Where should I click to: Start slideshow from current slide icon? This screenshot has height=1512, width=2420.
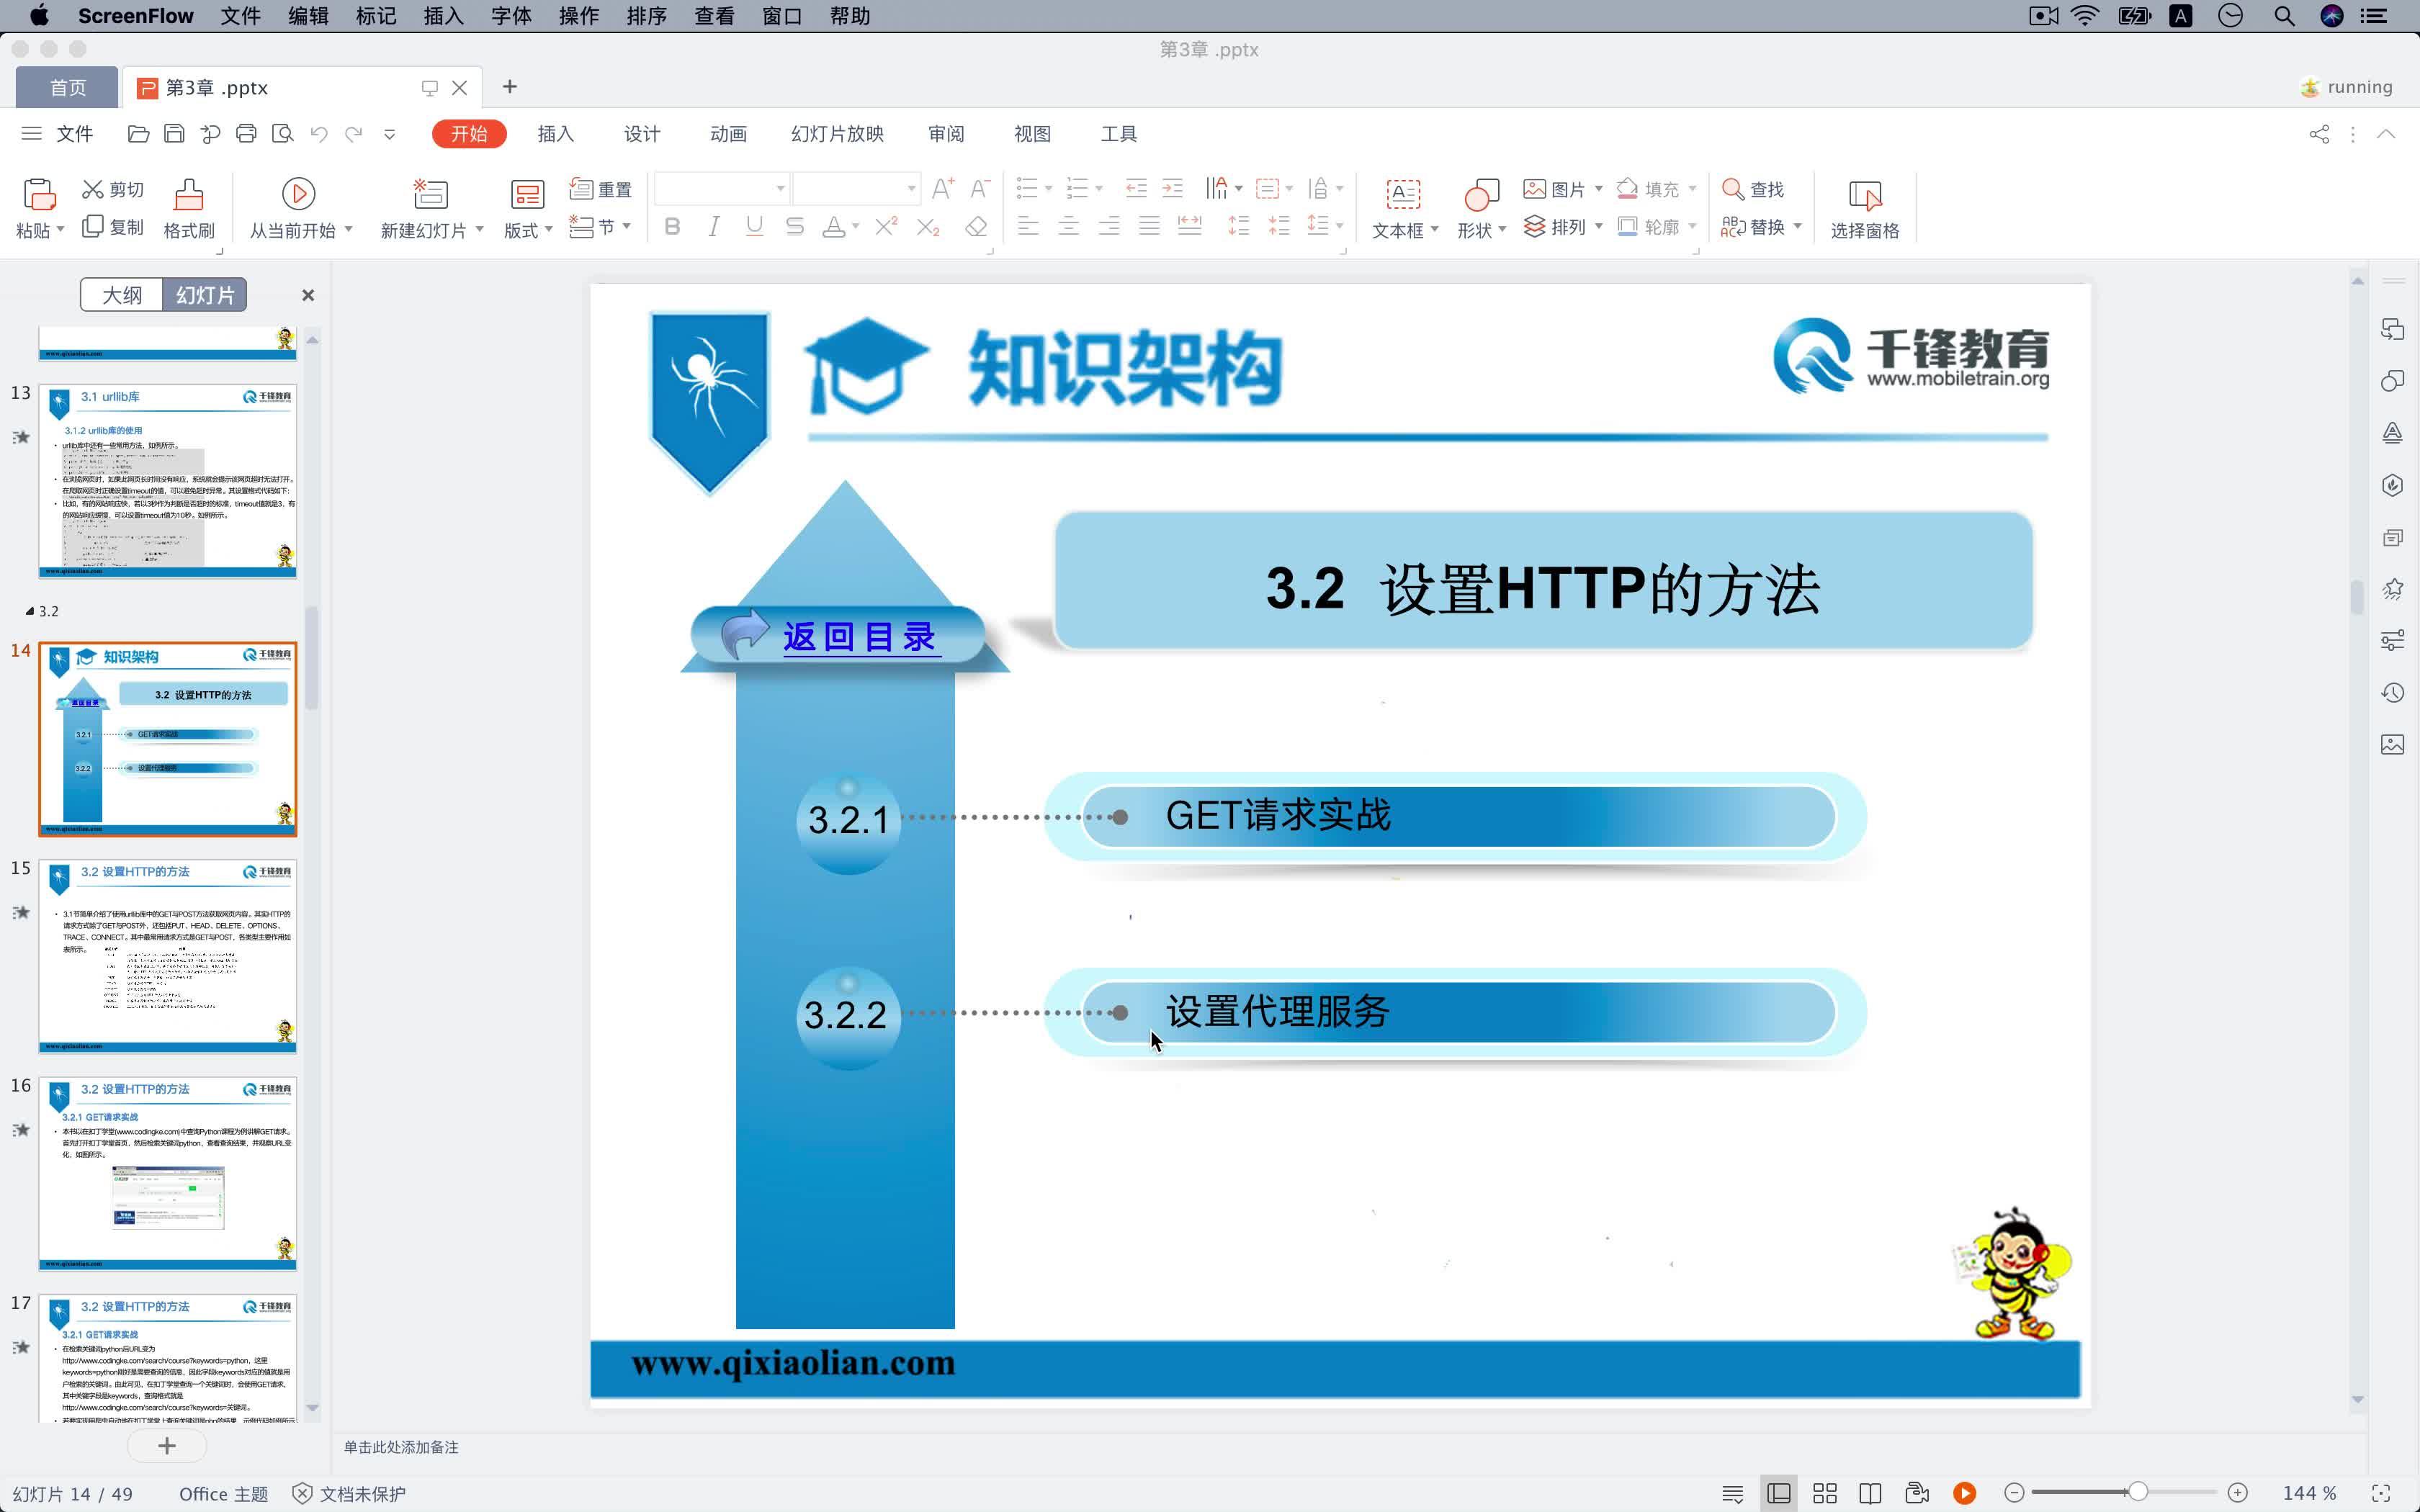point(298,193)
